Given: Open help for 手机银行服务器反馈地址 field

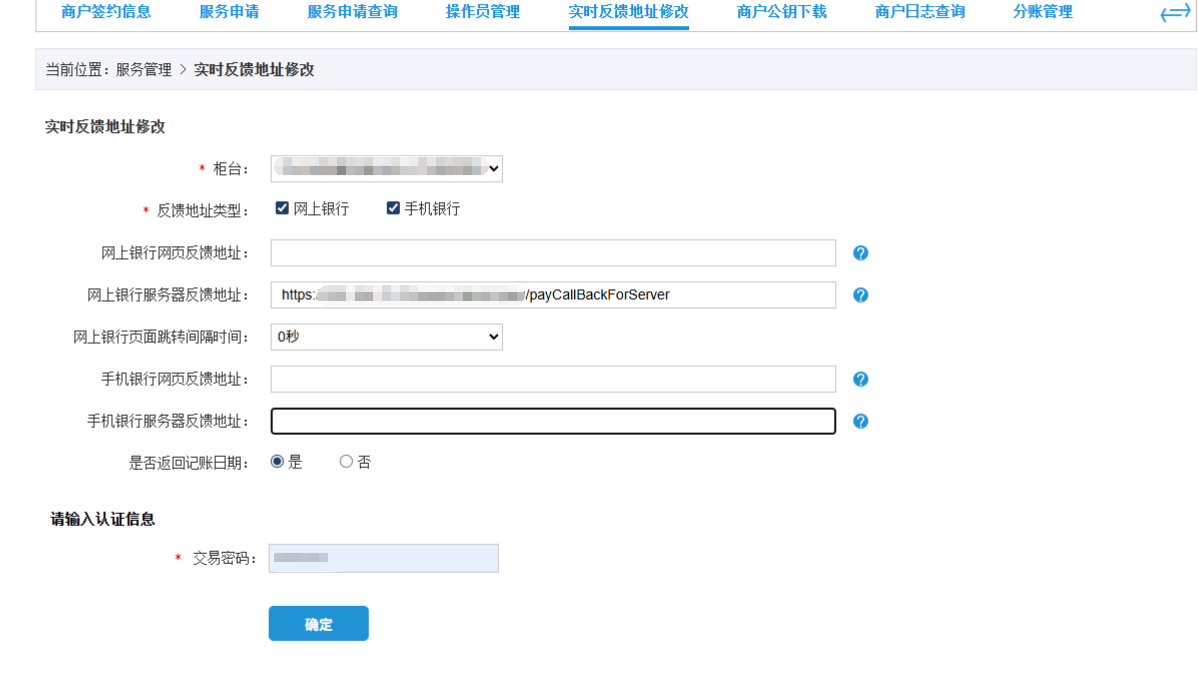Looking at the screenshot, I should pos(860,421).
